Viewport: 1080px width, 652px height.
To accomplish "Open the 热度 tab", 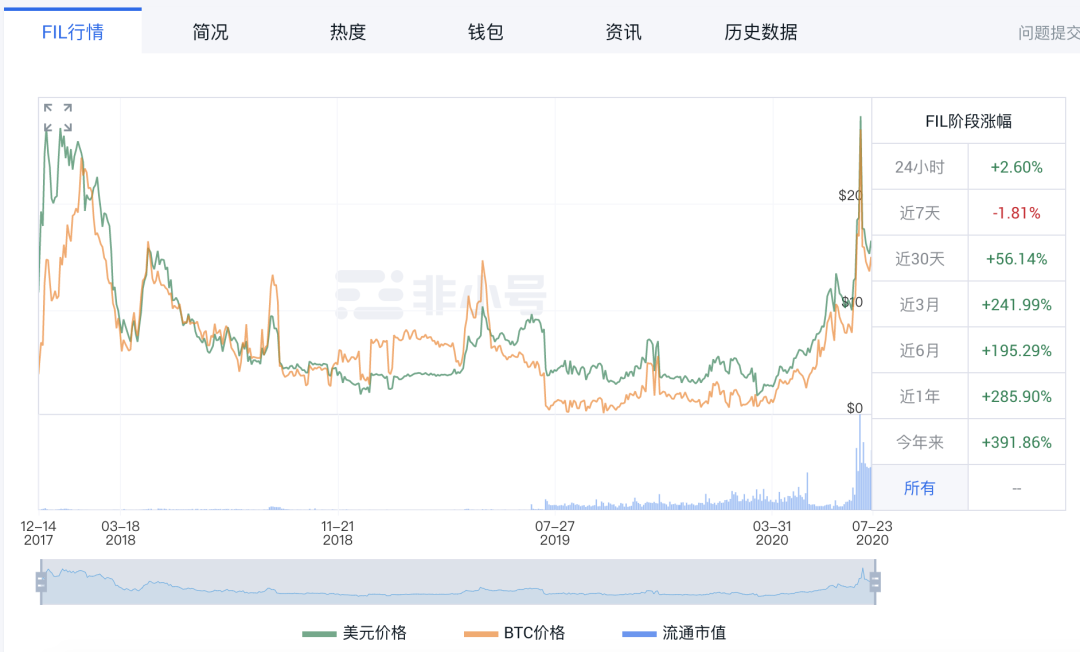I will coord(348,32).
